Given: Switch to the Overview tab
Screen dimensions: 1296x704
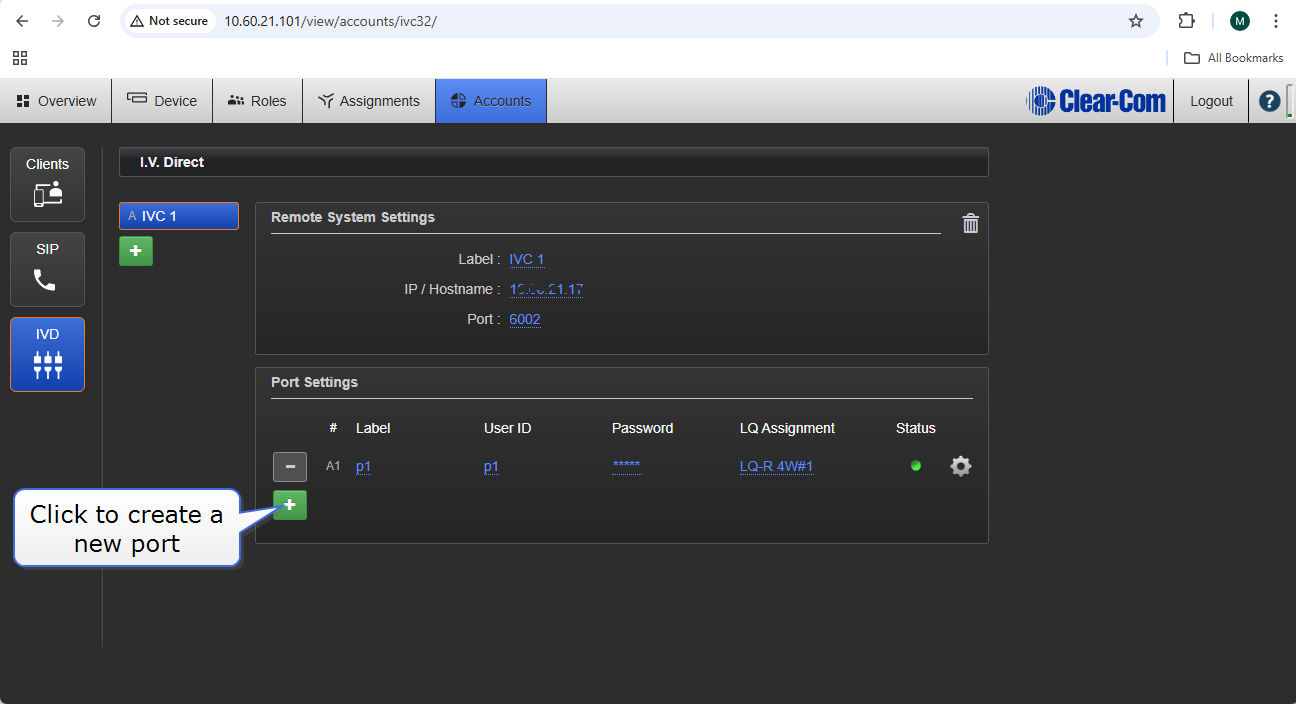Looking at the screenshot, I should pyautogui.click(x=56, y=101).
